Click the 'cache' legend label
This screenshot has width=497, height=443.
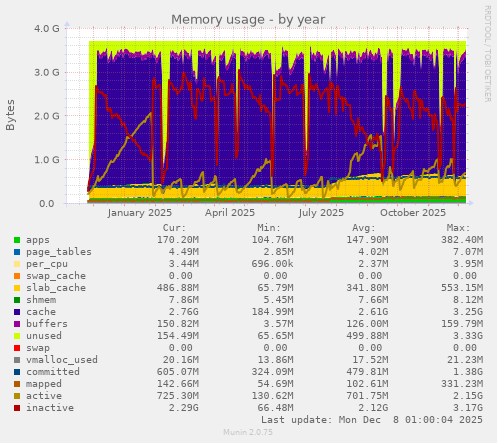[x=41, y=312]
